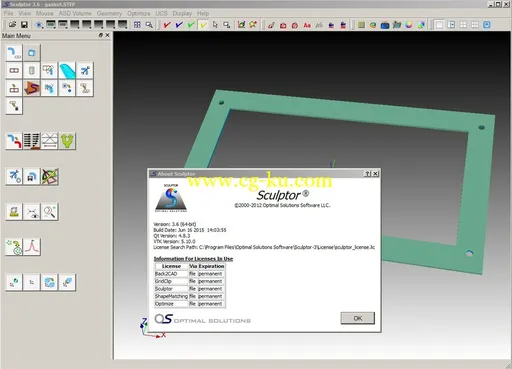
Task: Click the red 'Aa' text annotation icon
Action: pyautogui.click(x=307, y=25)
